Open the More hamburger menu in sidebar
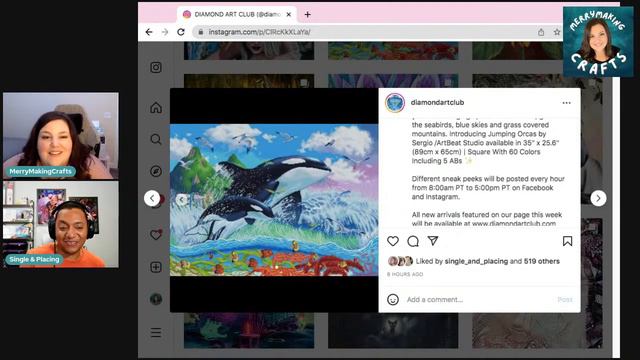The image size is (640, 360). 156,332
